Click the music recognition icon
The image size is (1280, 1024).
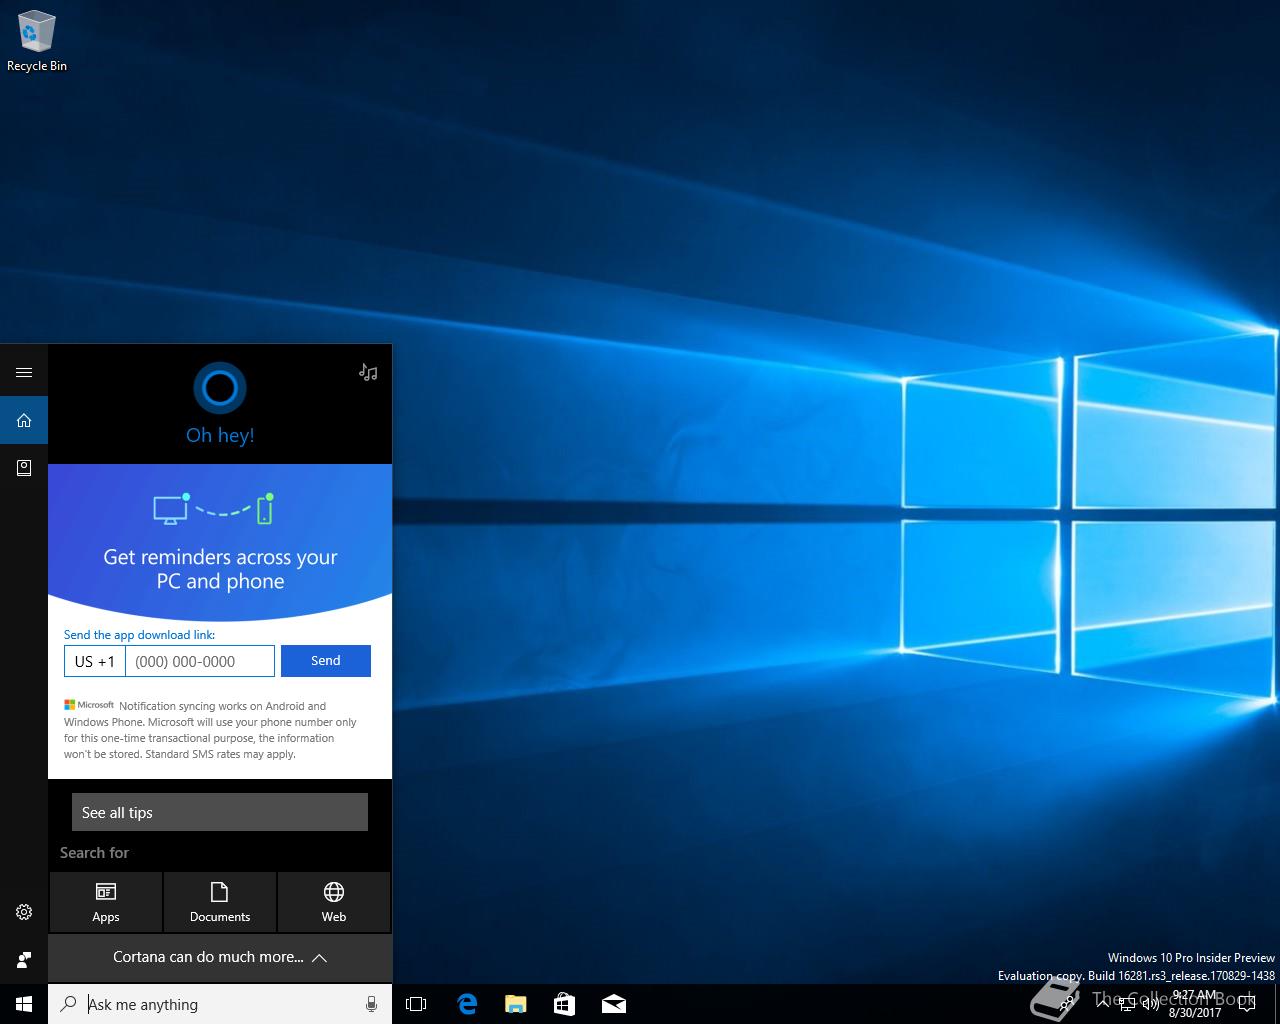(368, 372)
